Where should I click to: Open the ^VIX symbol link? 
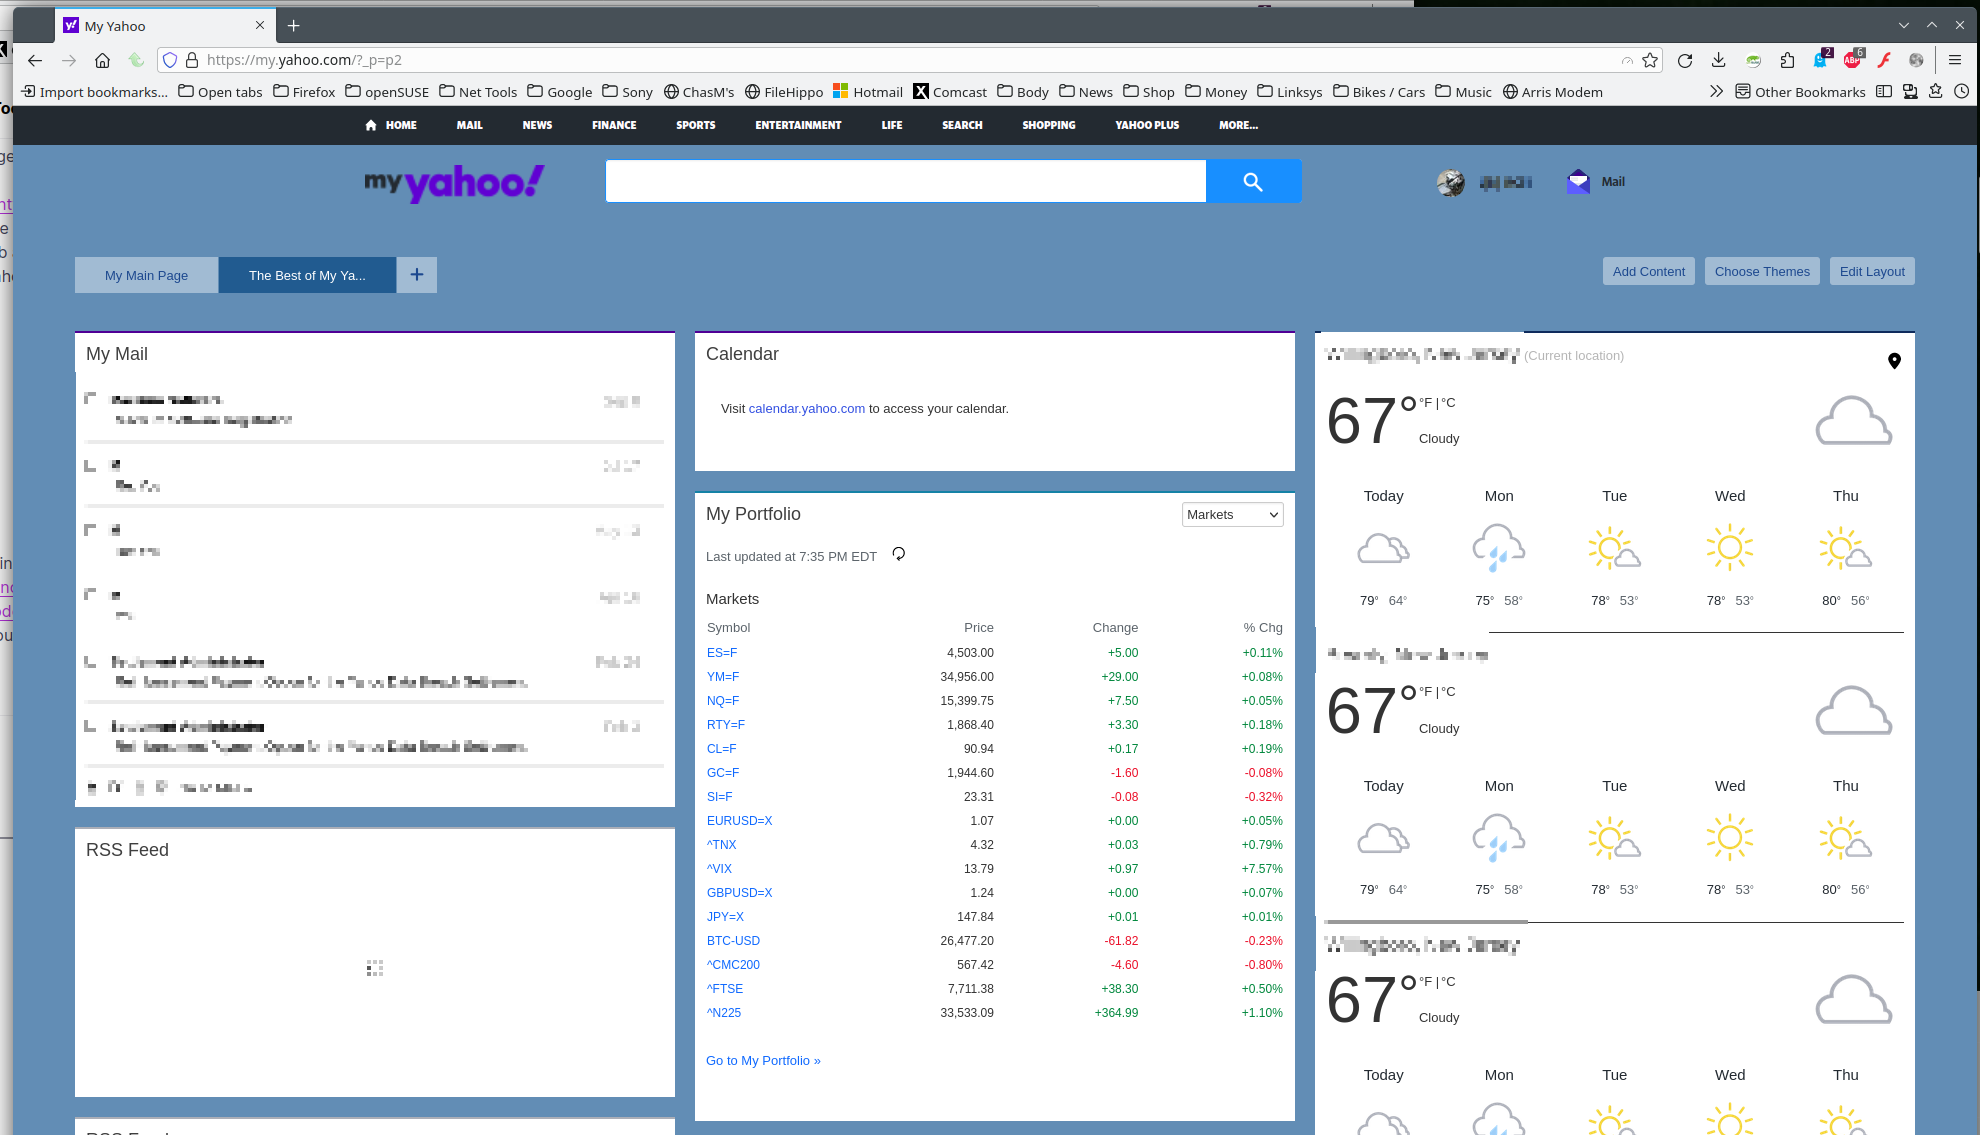(719, 869)
